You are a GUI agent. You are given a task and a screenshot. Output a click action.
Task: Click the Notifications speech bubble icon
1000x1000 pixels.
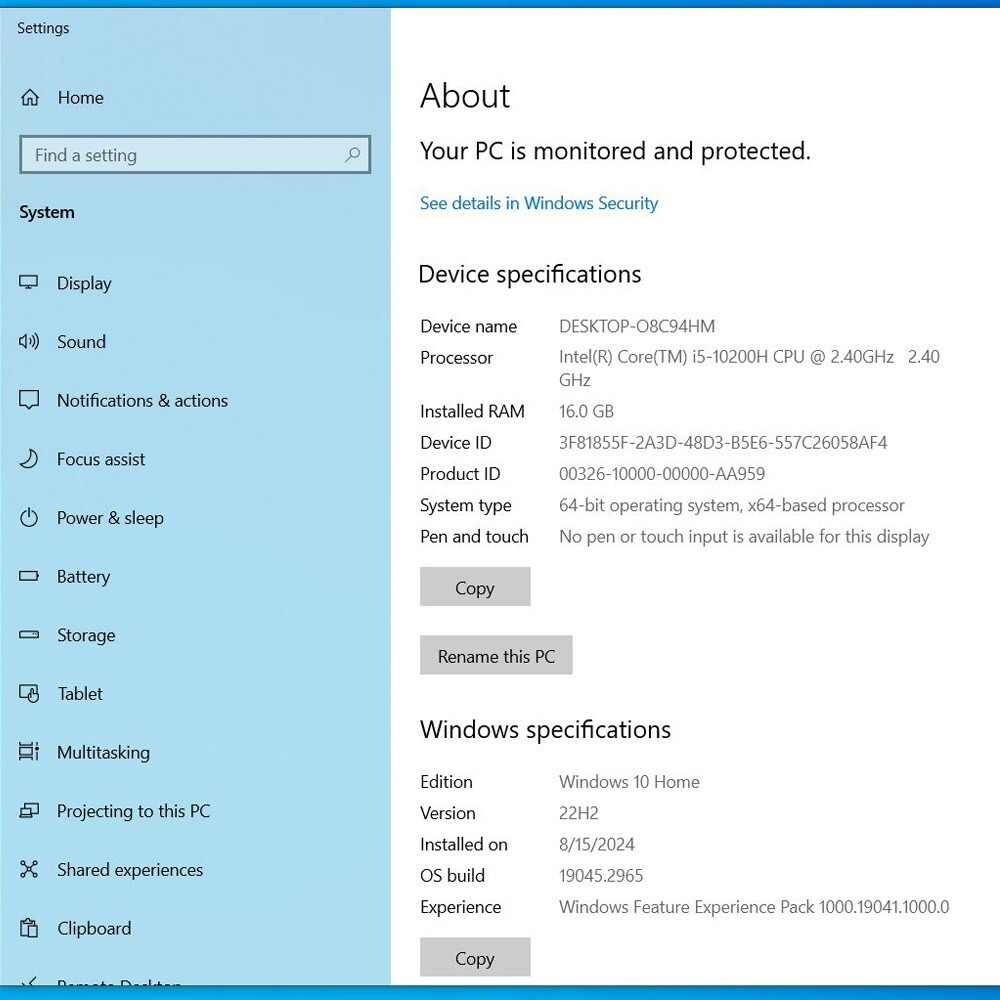[29, 400]
